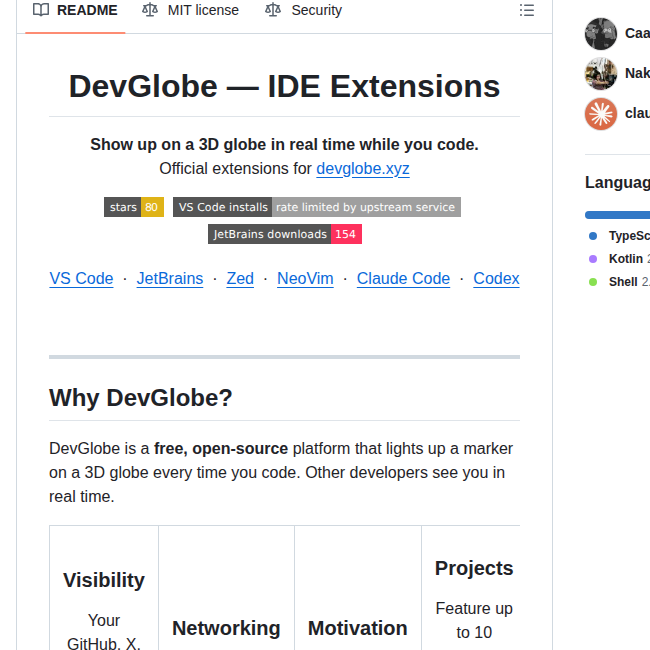Click 'Show up on a 3D globe' tagline
Viewport: 650px width, 650px height.
(284, 145)
